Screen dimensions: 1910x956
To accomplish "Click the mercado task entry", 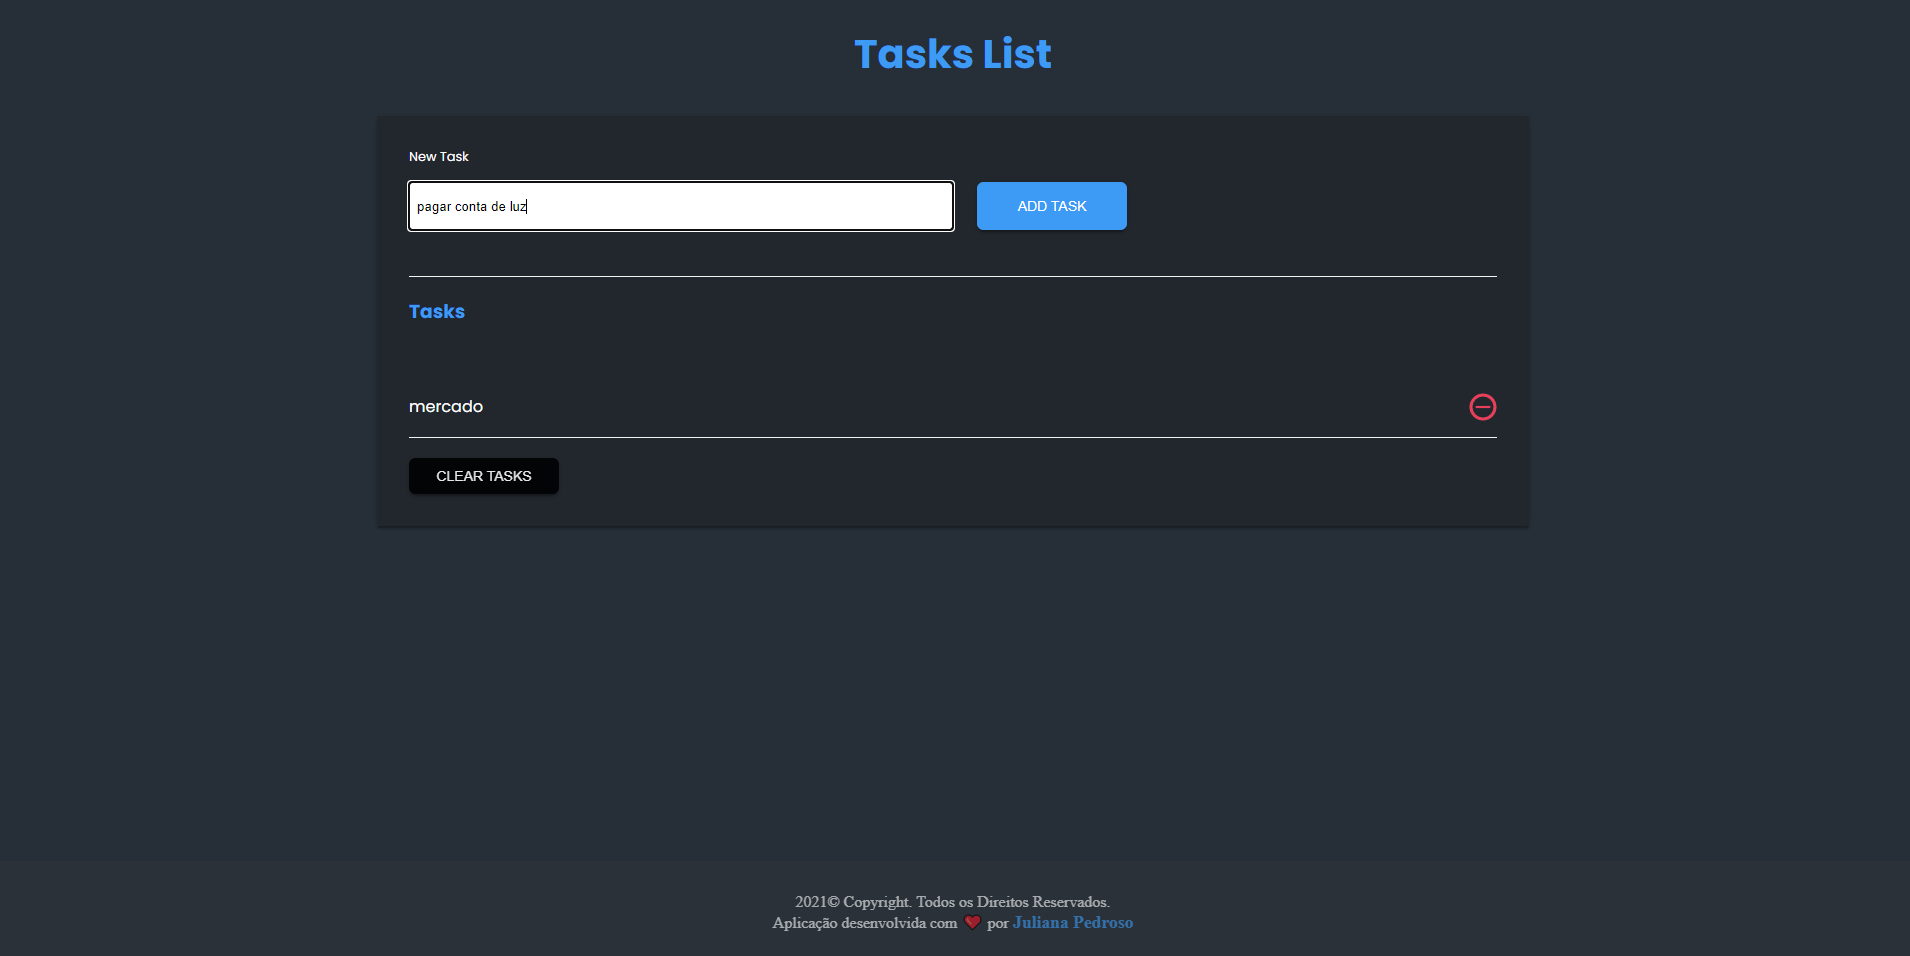I will click(445, 406).
